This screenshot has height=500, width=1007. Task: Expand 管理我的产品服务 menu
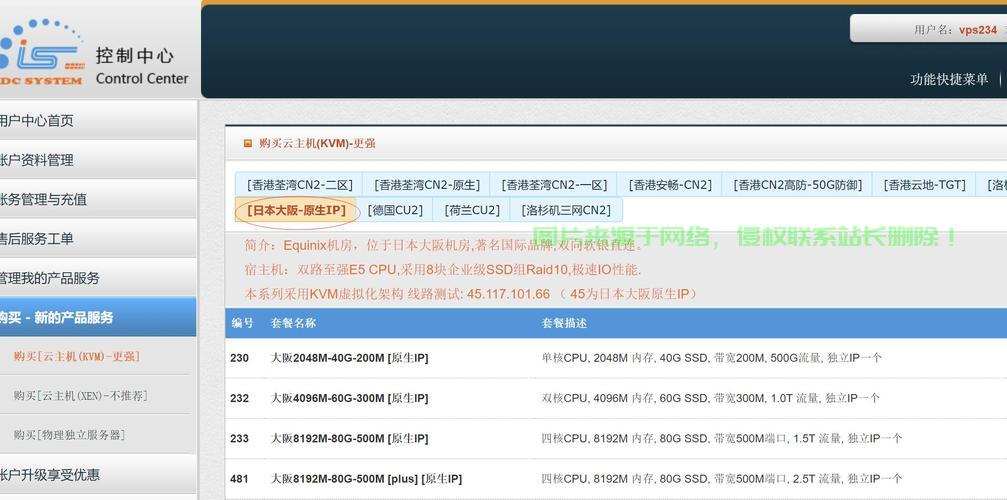click(50, 278)
